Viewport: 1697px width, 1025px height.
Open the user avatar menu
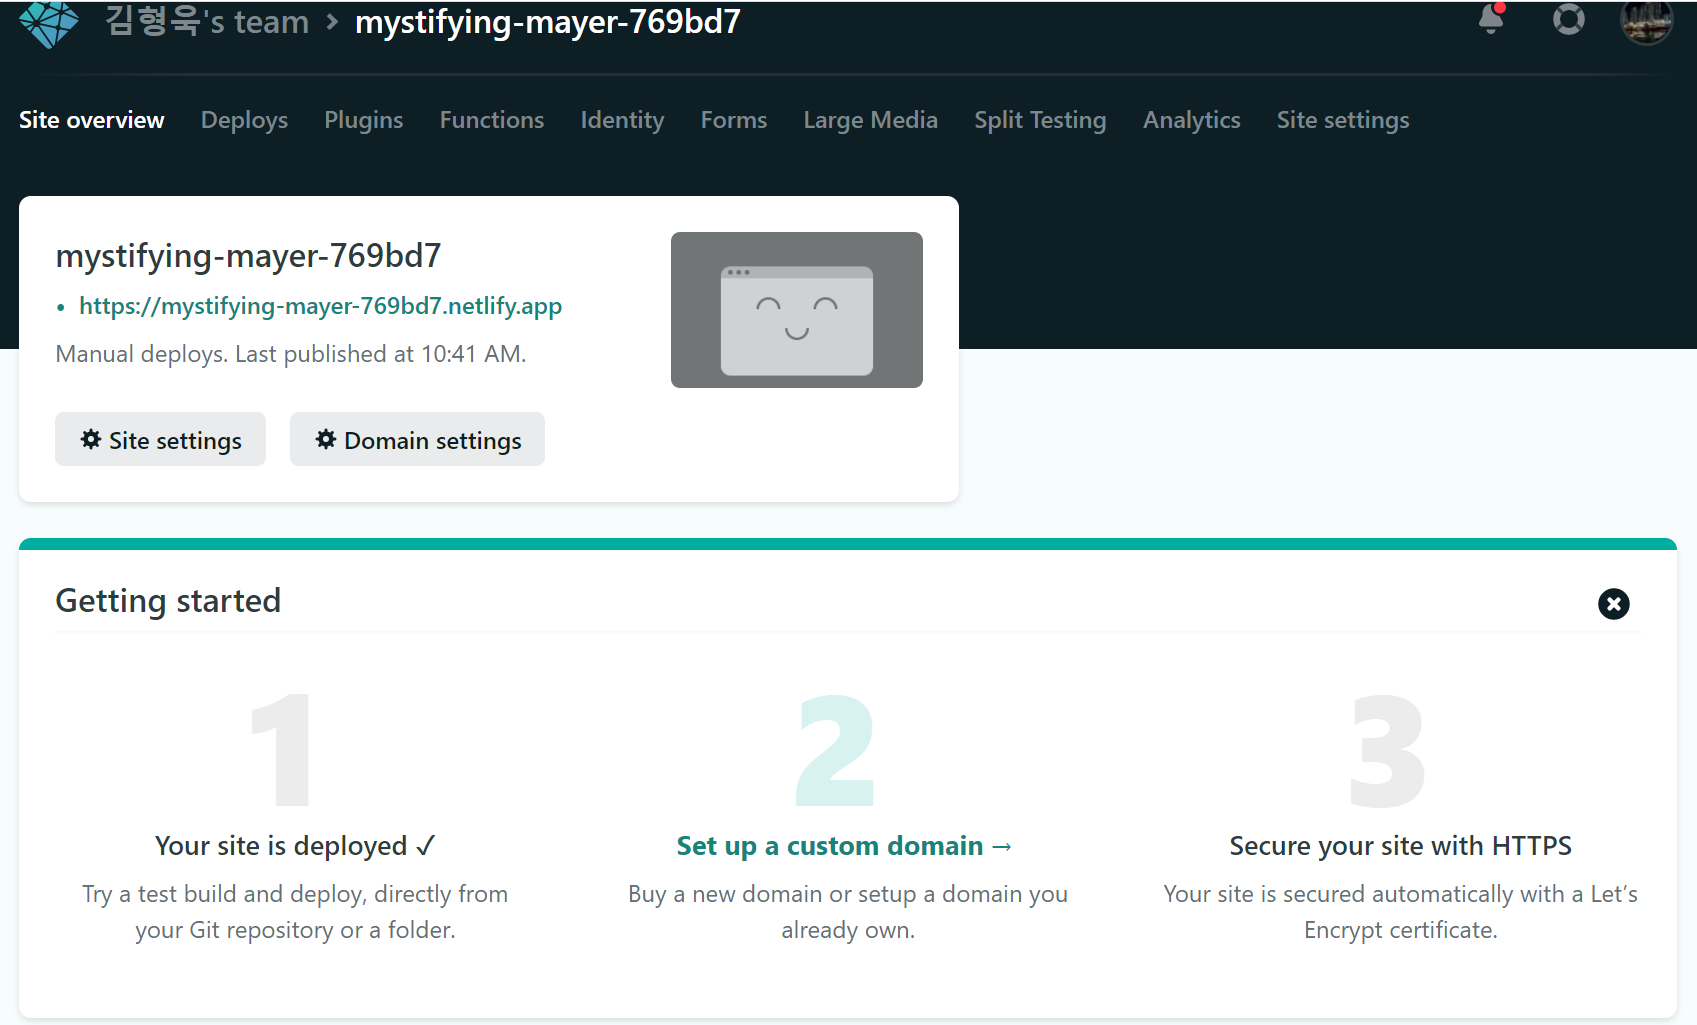click(x=1646, y=22)
